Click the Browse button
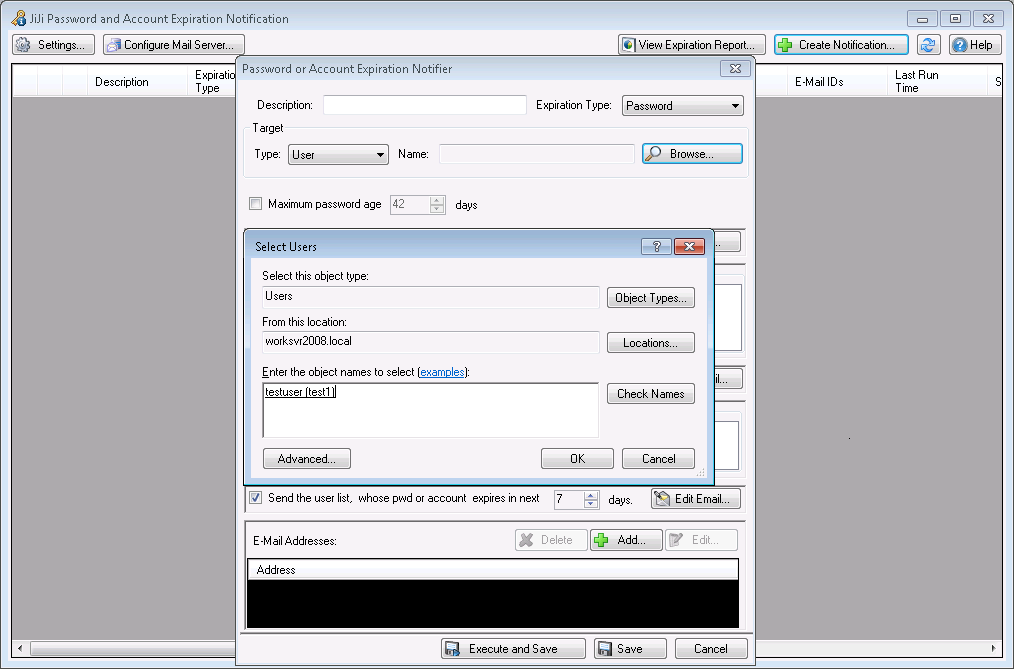The image size is (1014, 669). tap(691, 154)
